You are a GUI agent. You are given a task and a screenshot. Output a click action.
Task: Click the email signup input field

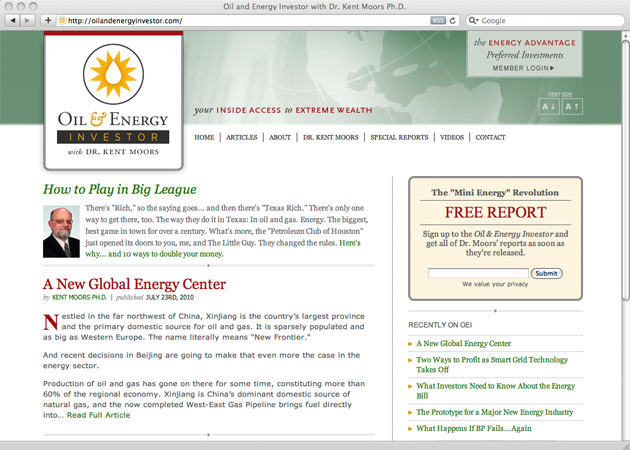pos(478,273)
